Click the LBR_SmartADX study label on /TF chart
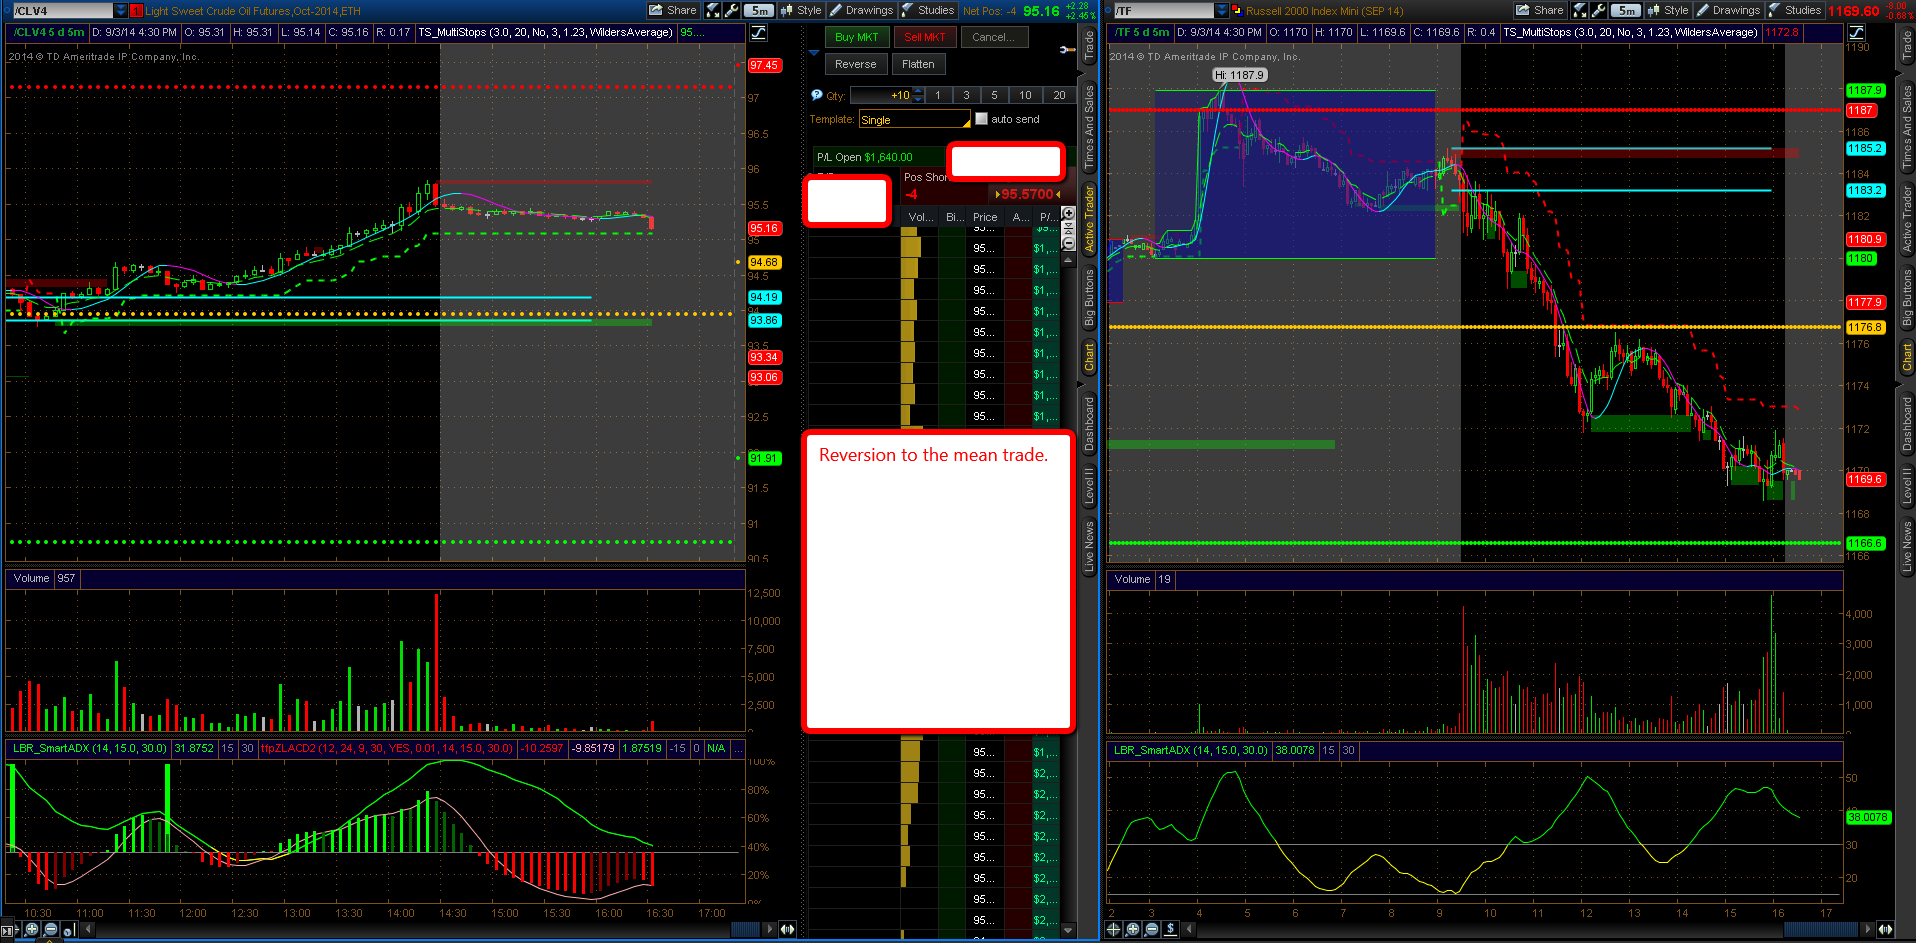Image resolution: width=1916 pixels, height=943 pixels. [1190, 750]
